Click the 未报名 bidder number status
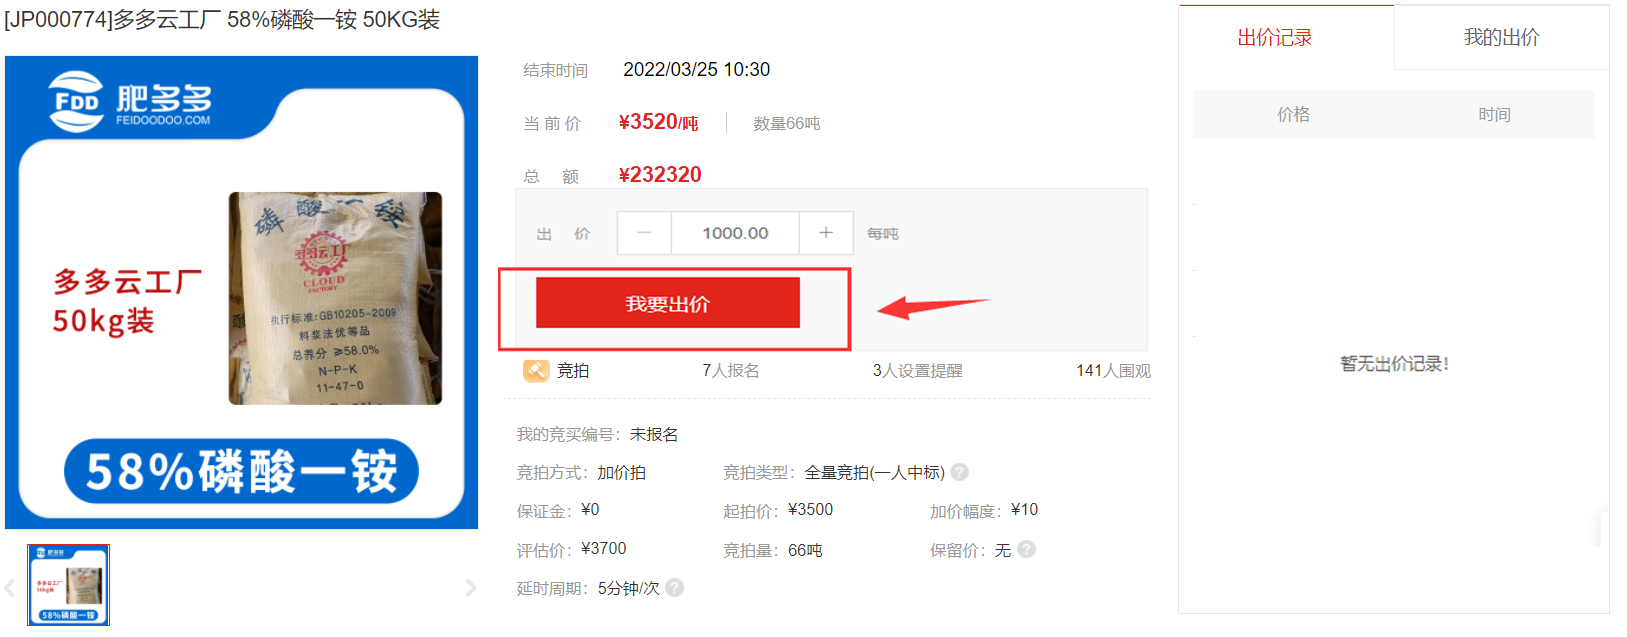 coord(654,435)
